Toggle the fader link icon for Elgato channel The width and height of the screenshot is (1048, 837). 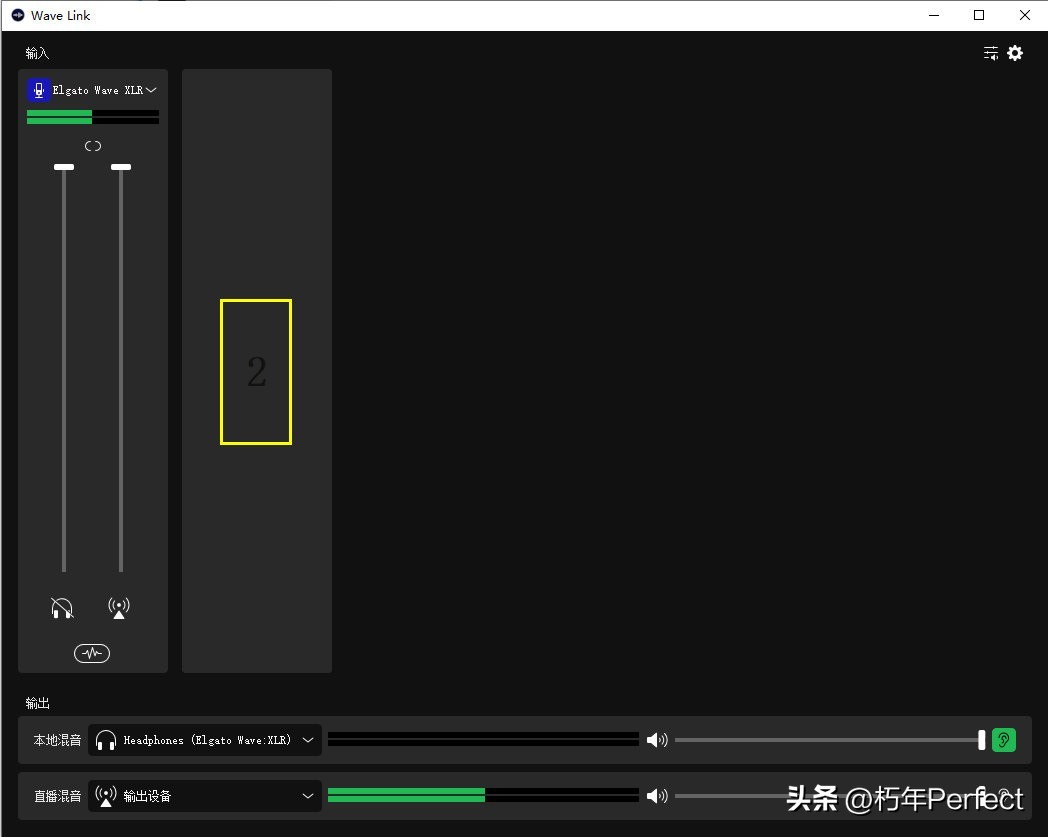[x=93, y=146]
